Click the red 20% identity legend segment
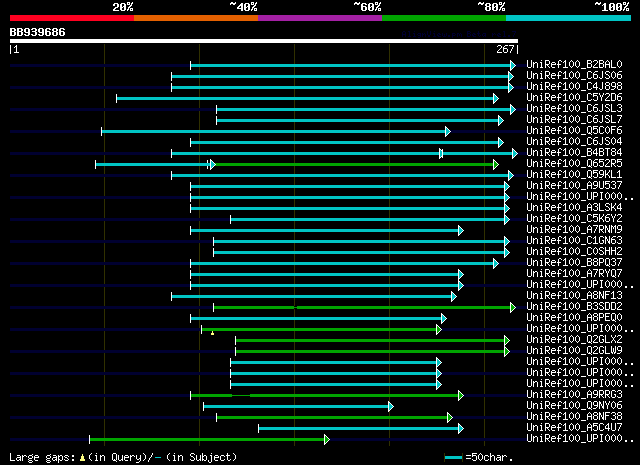The height and width of the screenshot is (465, 640). 72,18
